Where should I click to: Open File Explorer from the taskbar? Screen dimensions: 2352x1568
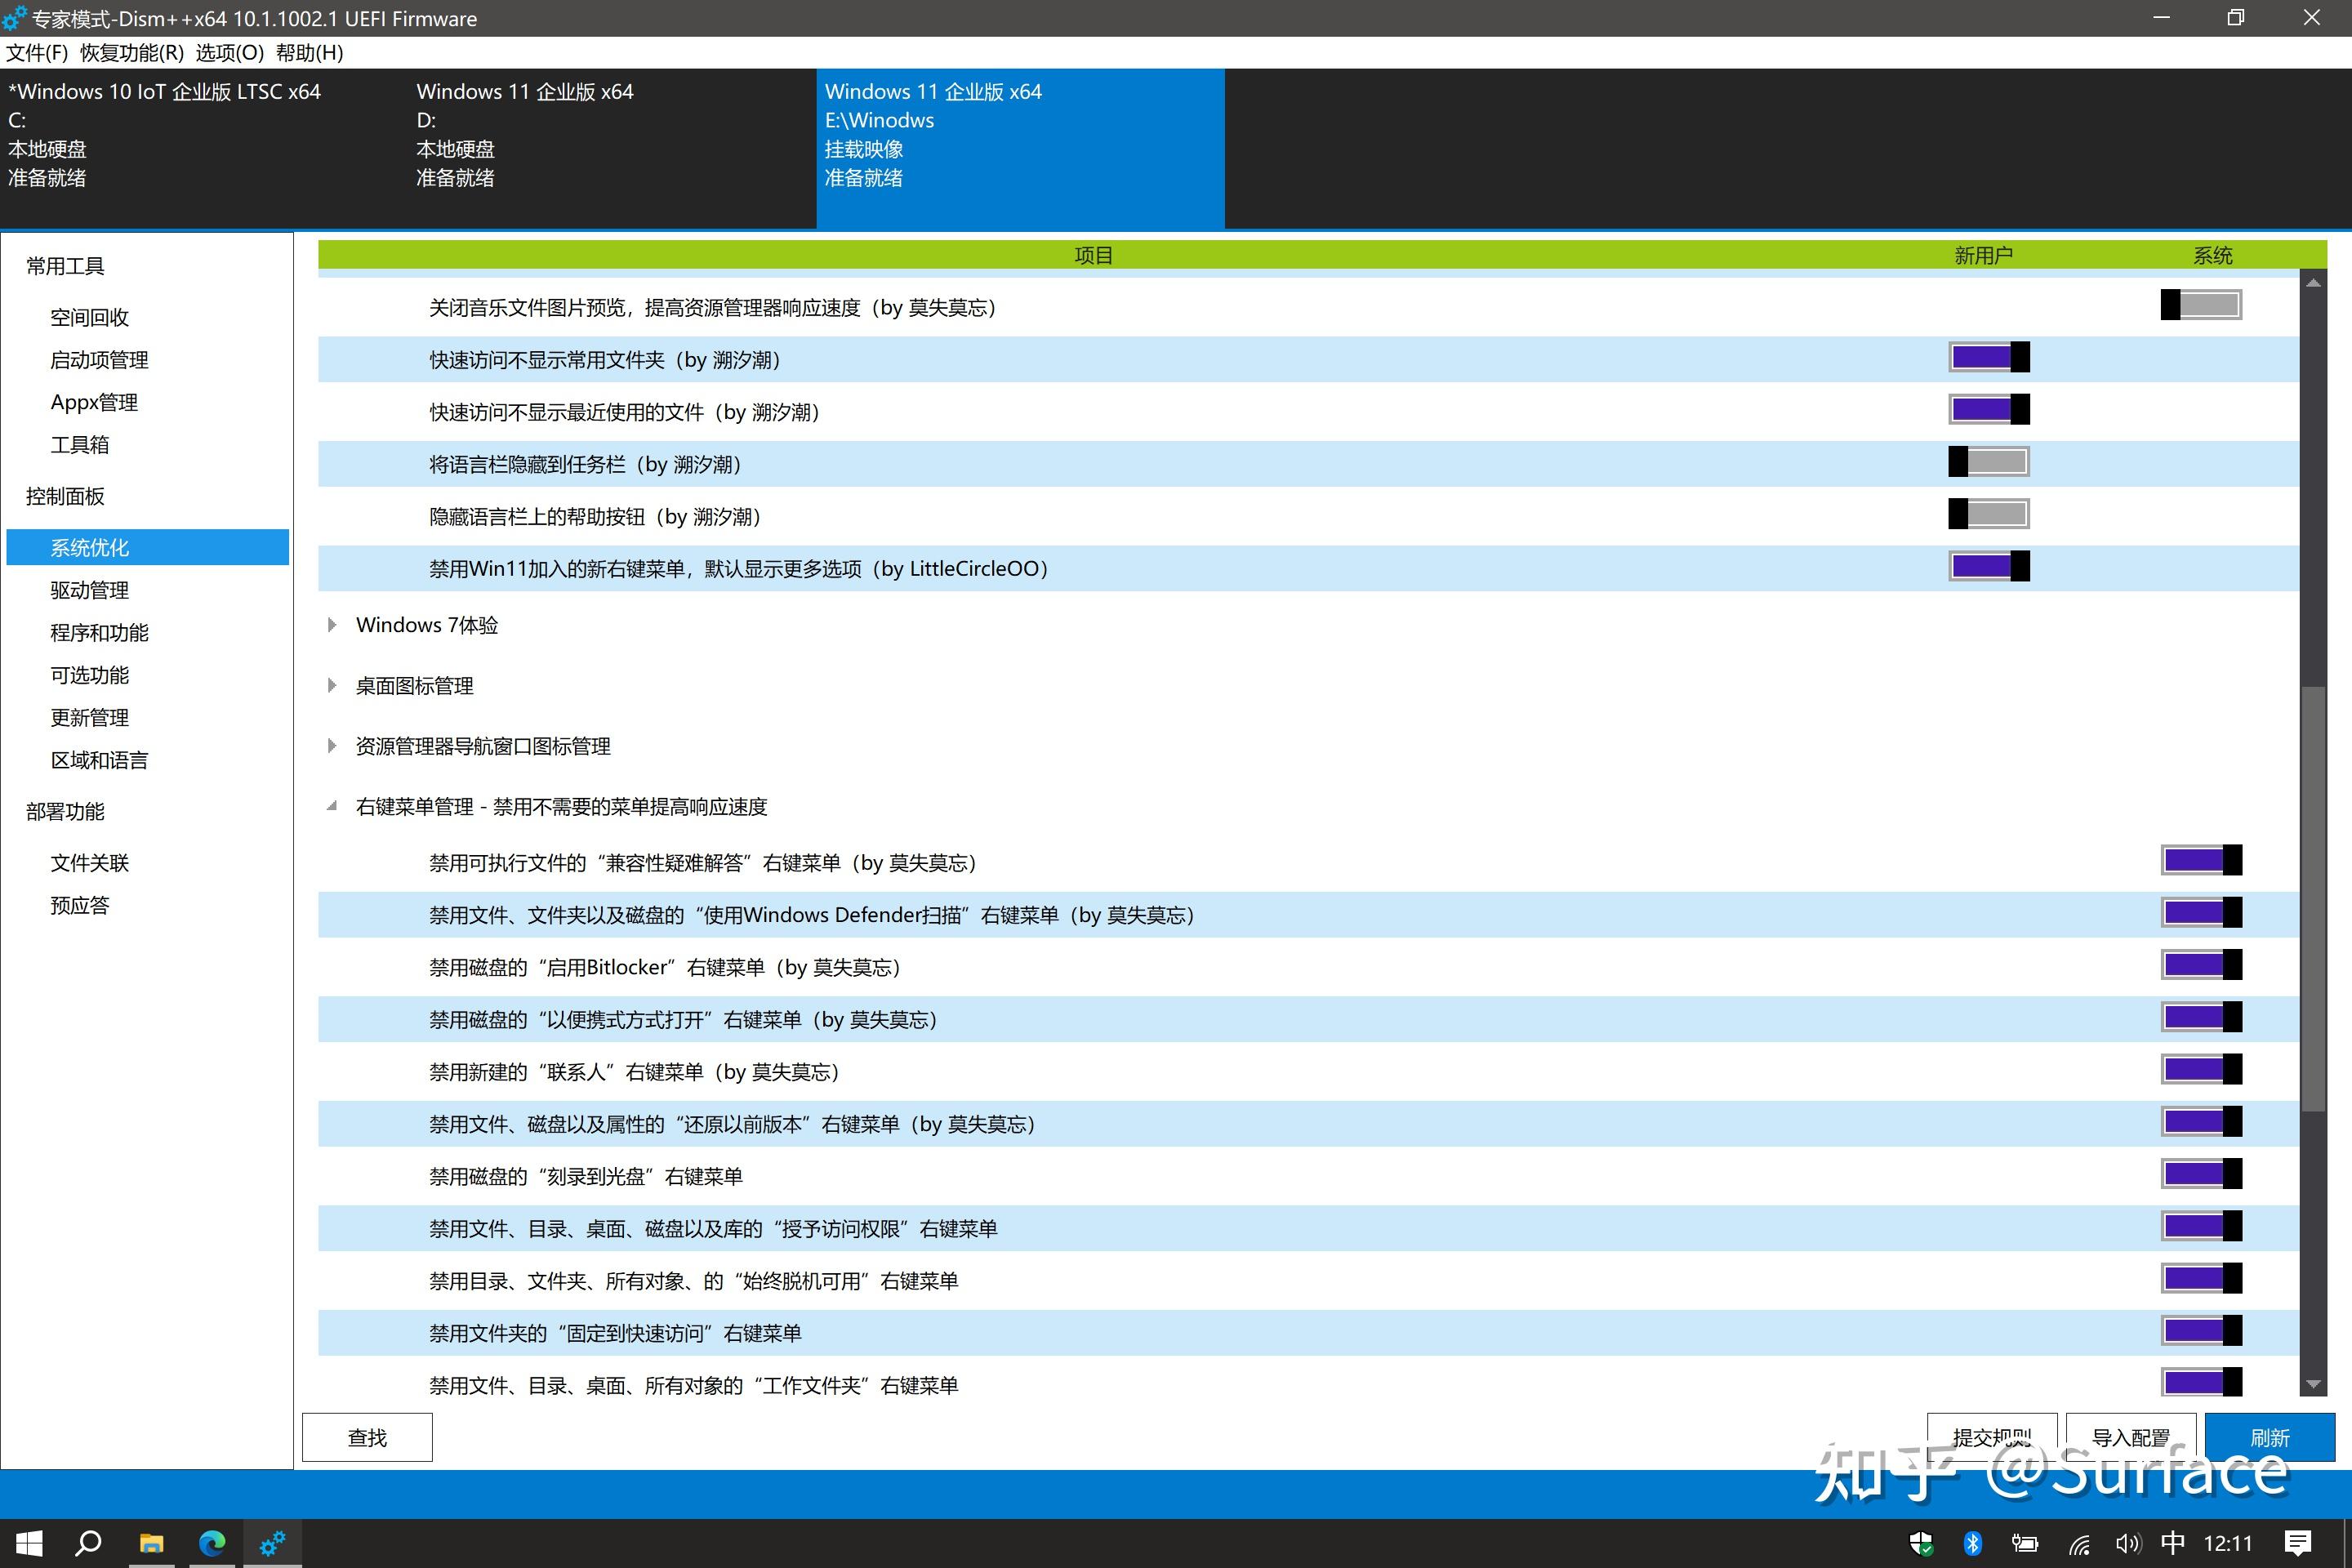152,1543
